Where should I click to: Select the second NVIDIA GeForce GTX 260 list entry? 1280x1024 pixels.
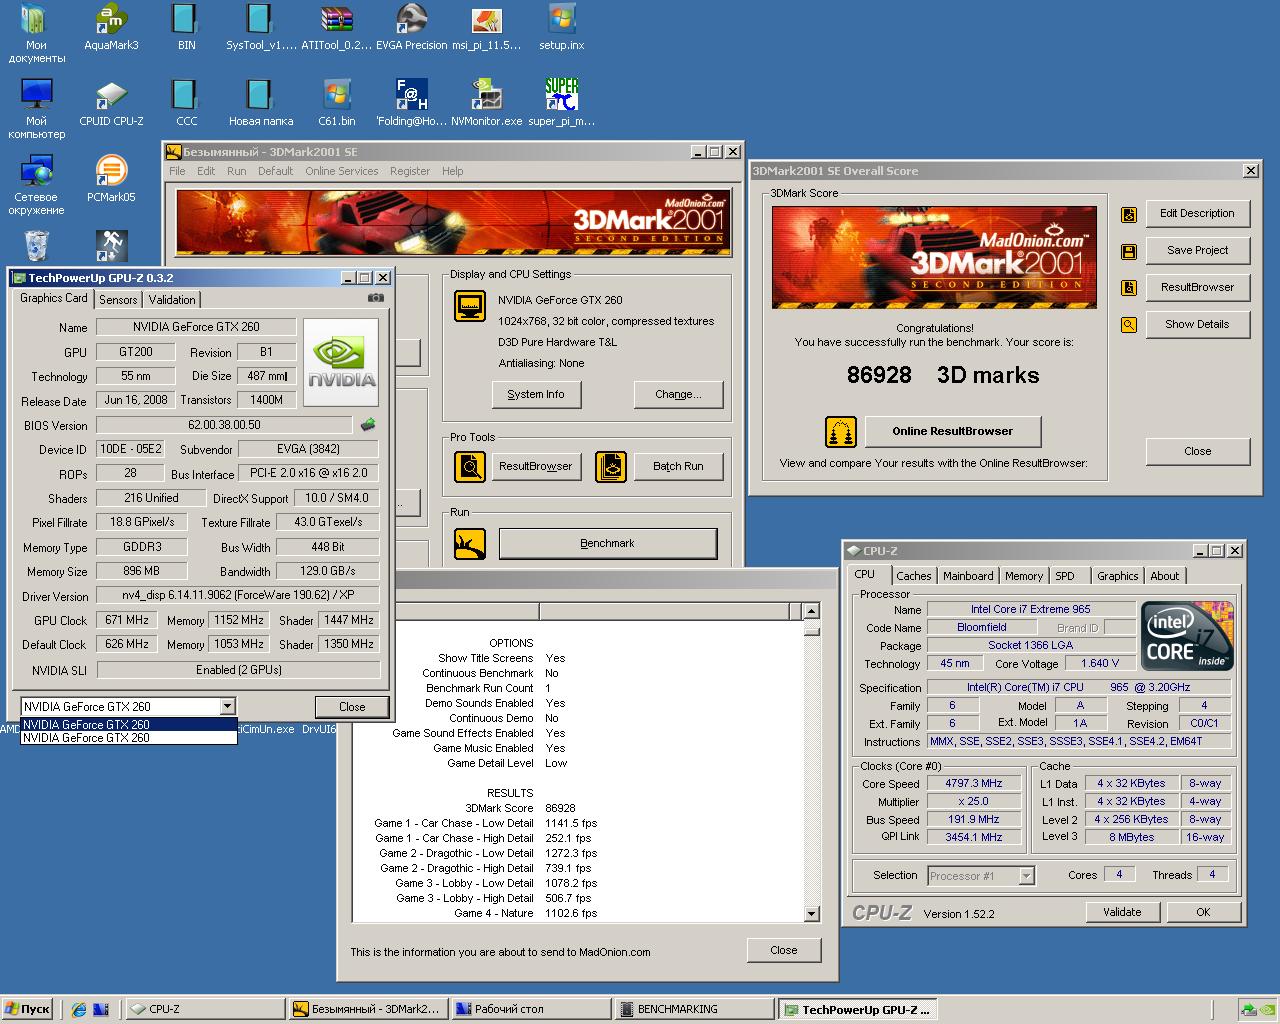point(129,738)
